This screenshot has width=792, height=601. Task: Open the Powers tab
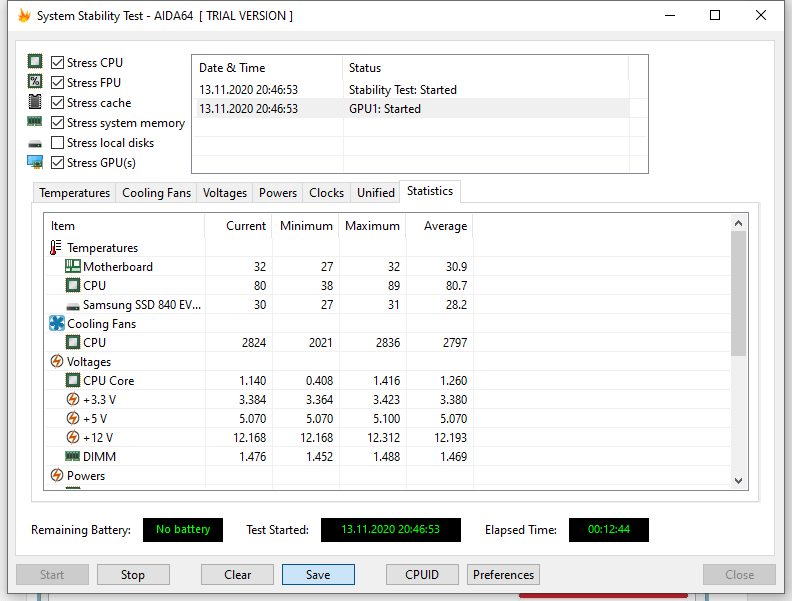point(278,193)
